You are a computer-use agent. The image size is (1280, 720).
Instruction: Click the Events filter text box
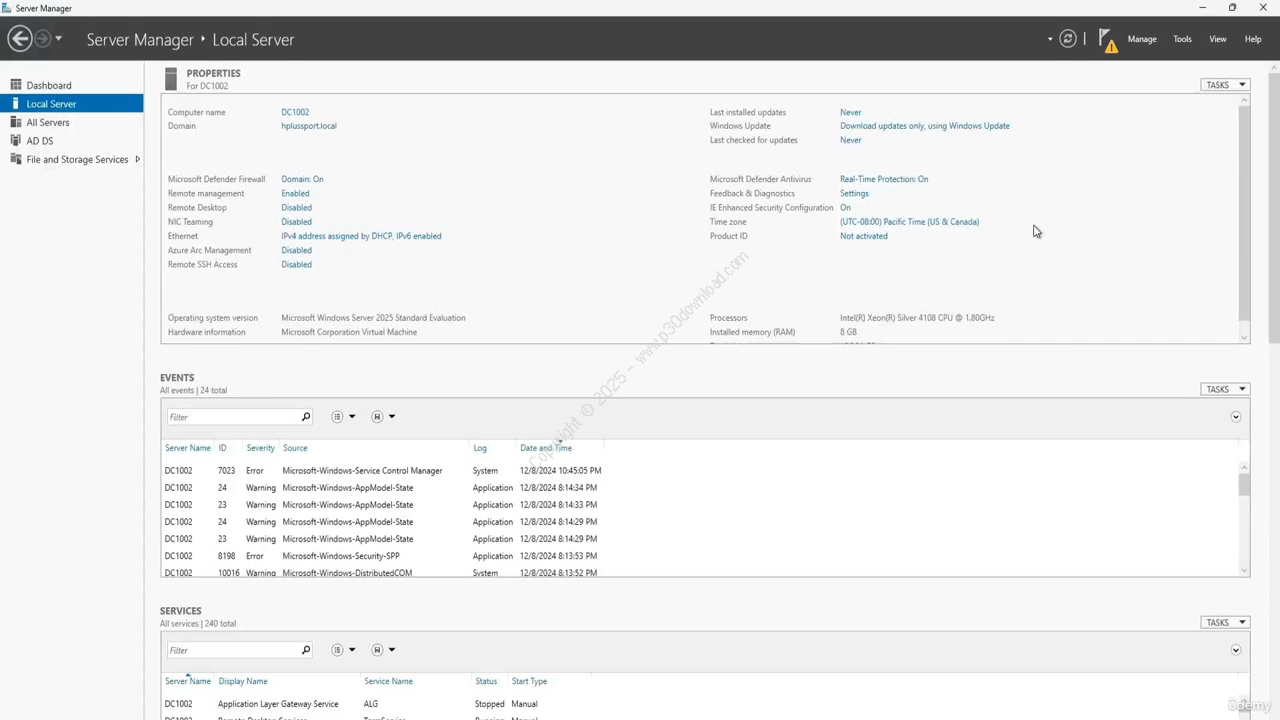click(233, 417)
